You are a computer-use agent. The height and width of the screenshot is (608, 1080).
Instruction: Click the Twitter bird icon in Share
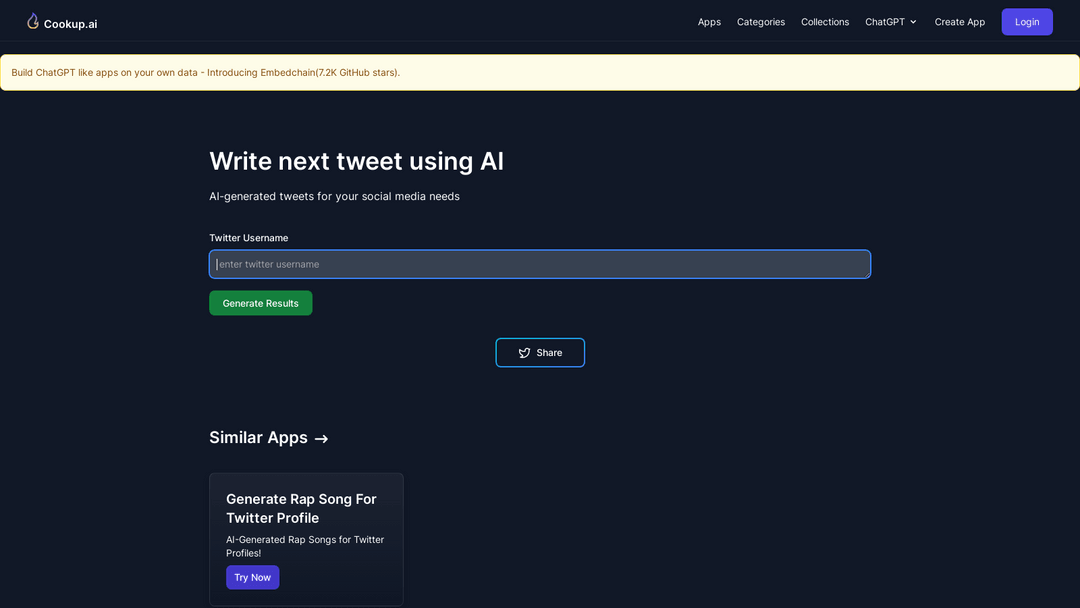(x=524, y=353)
